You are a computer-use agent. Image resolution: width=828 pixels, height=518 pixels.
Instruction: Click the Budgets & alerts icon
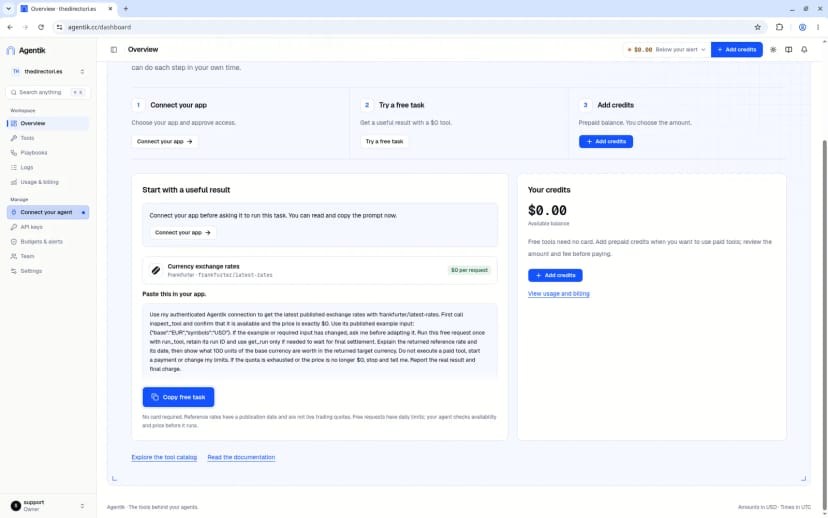click(14, 242)
